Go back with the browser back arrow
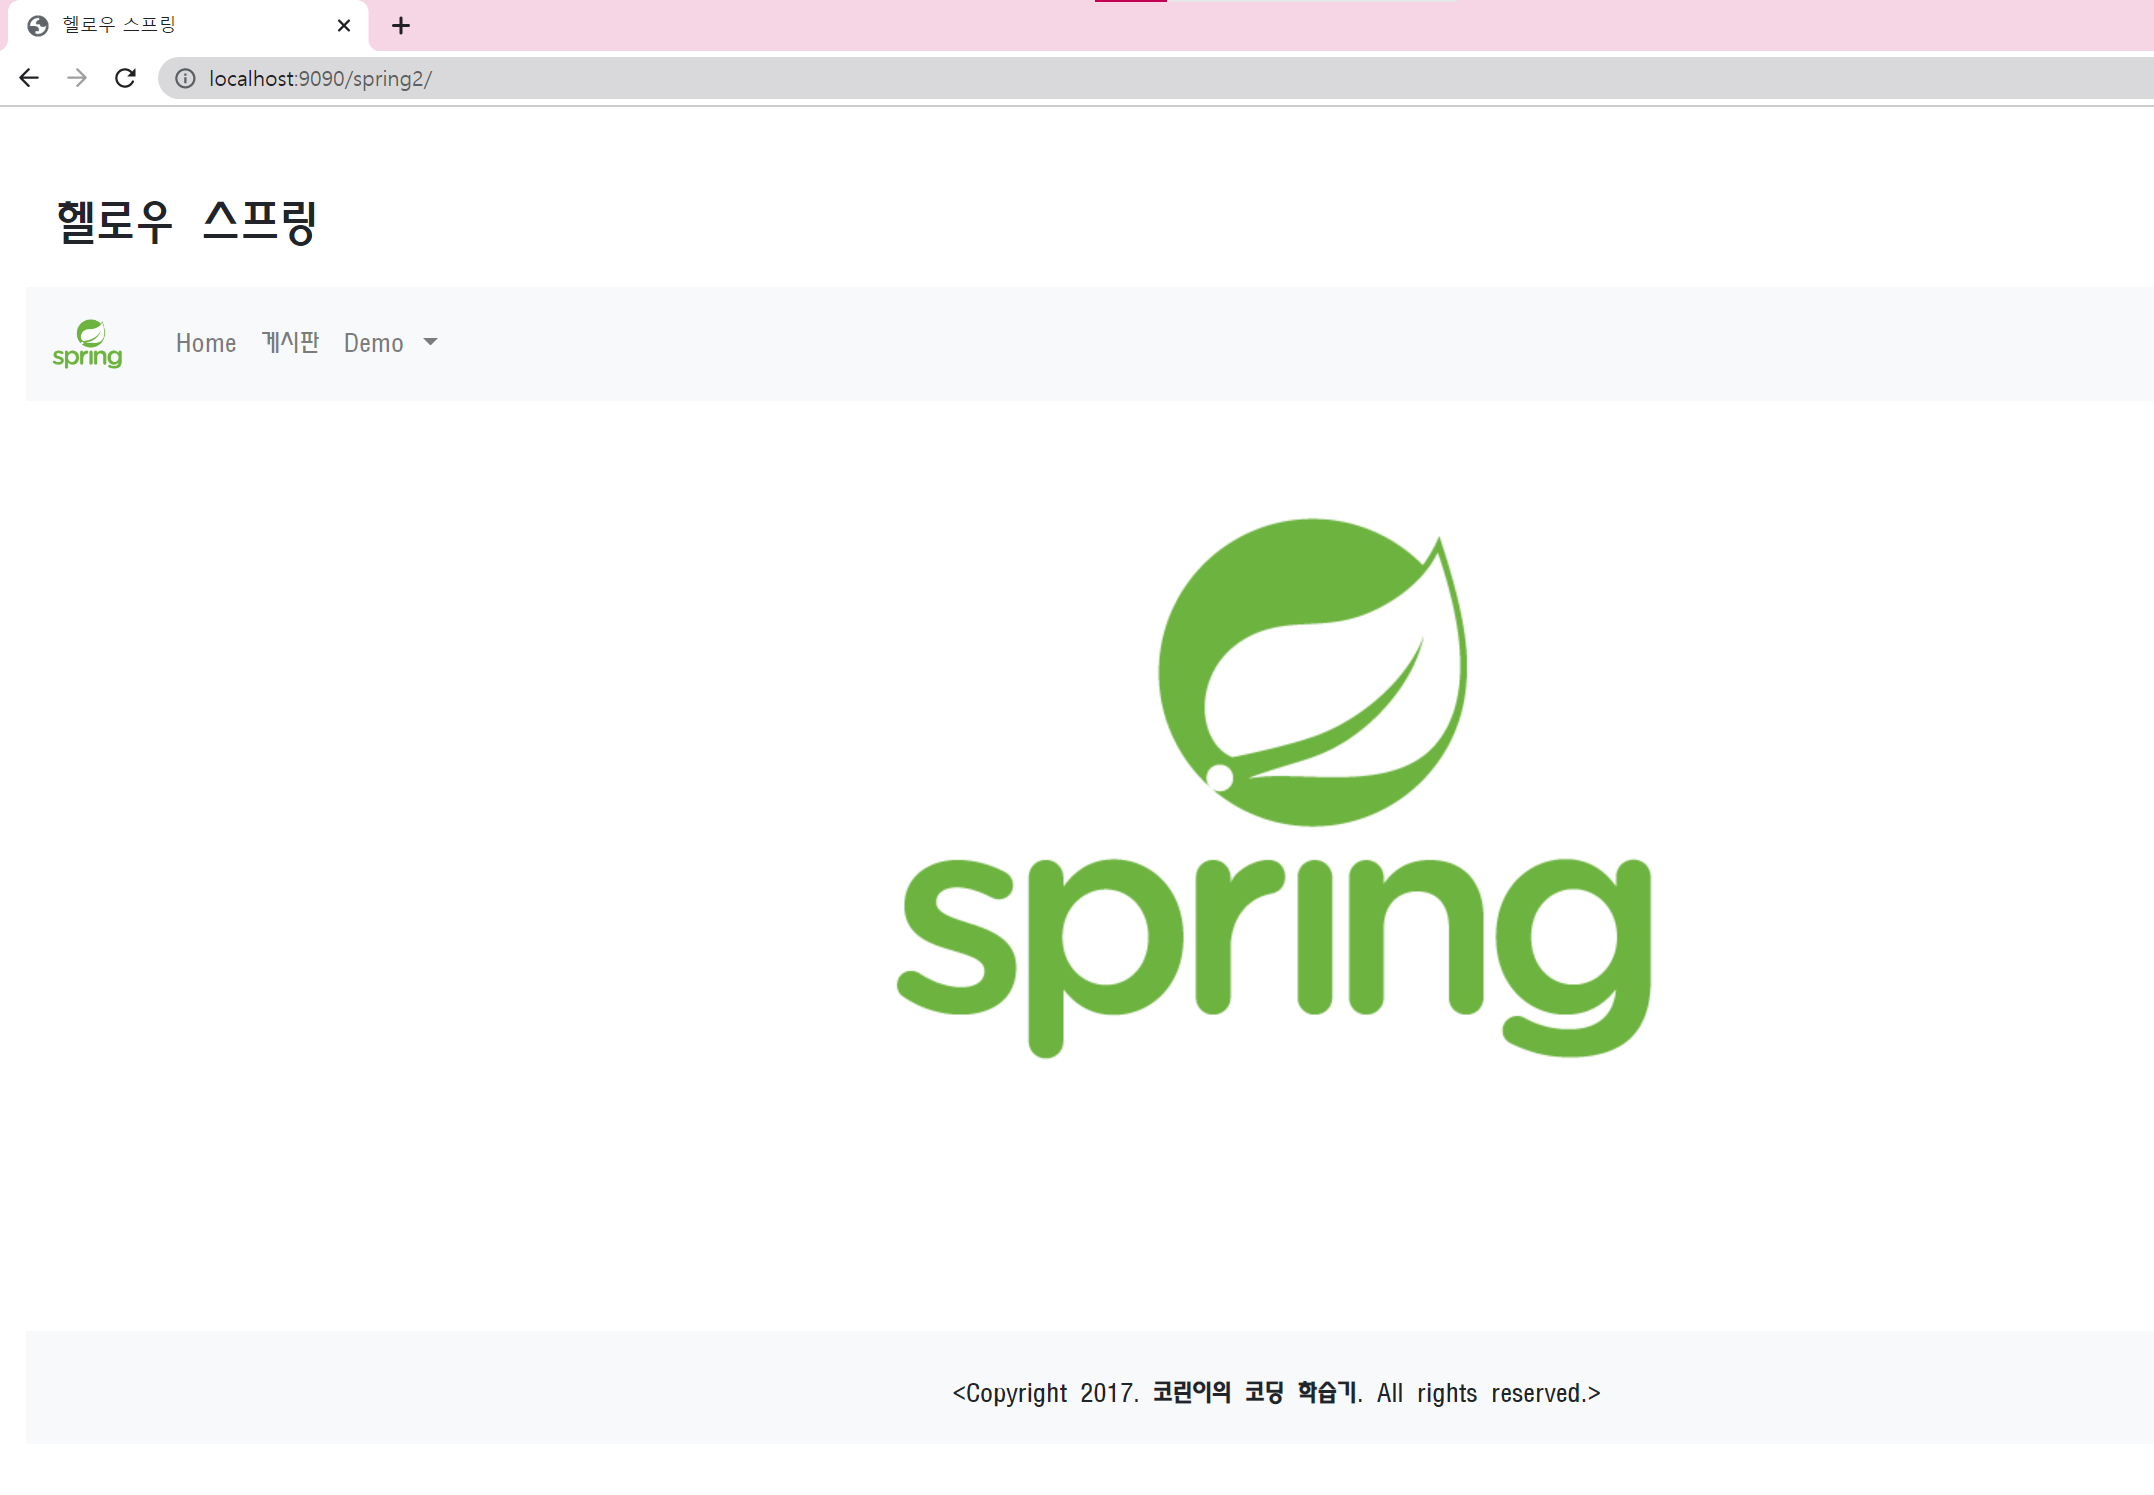2154x1495 pixels. click(29, 78)
